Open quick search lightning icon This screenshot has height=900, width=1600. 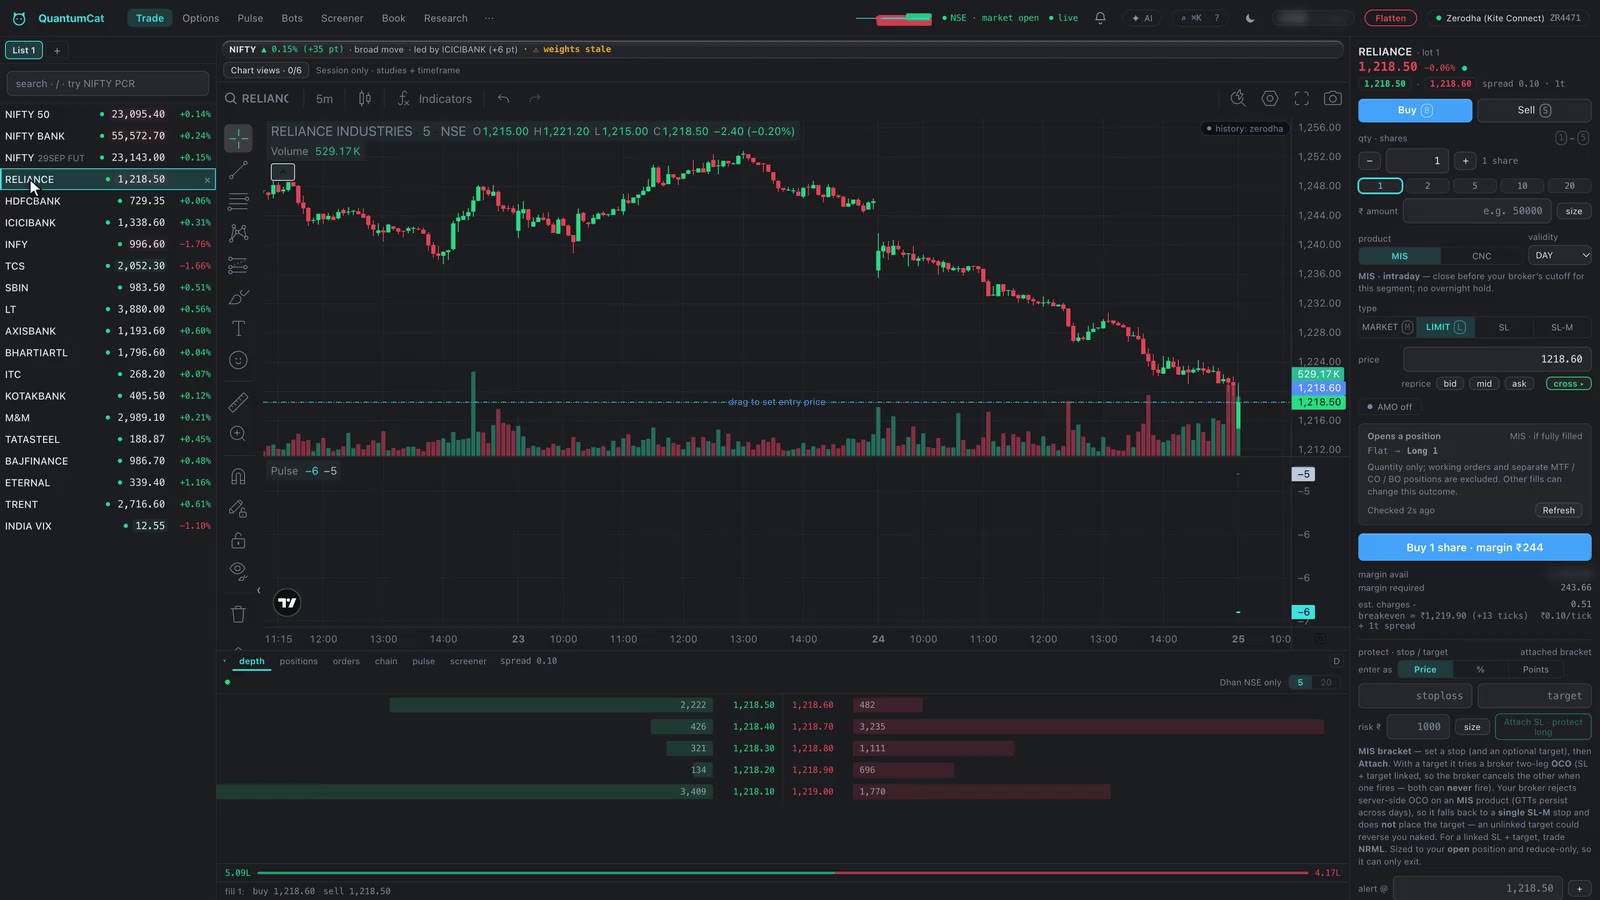point(1238,98)
